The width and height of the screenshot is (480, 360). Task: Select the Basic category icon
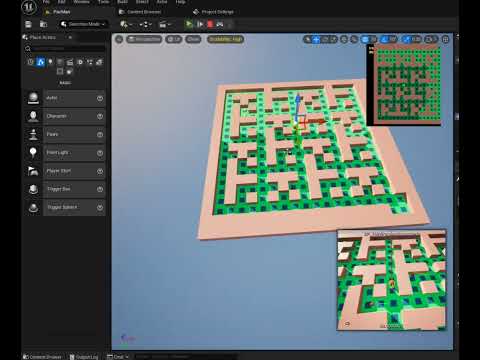40,62
